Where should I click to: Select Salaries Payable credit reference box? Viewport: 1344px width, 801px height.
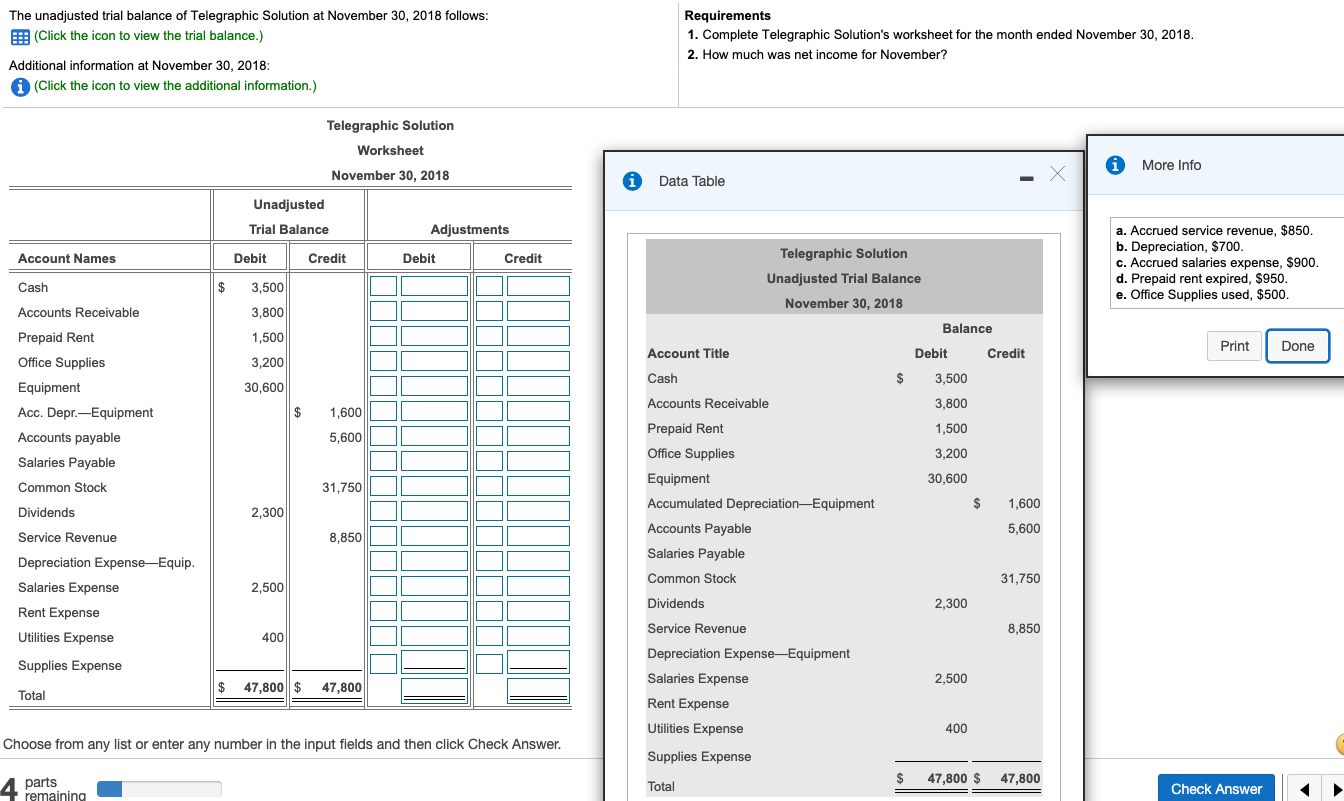[x=489, y=462]
